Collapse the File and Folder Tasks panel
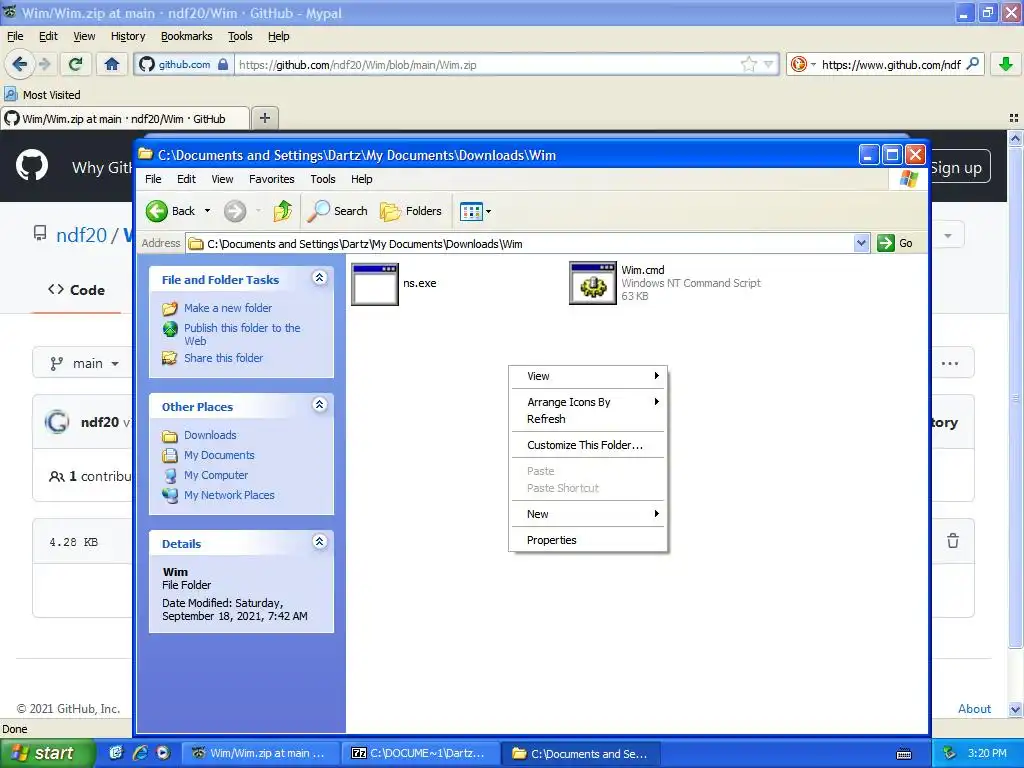Screen dimensions: 1024x768 click(319, 278)
